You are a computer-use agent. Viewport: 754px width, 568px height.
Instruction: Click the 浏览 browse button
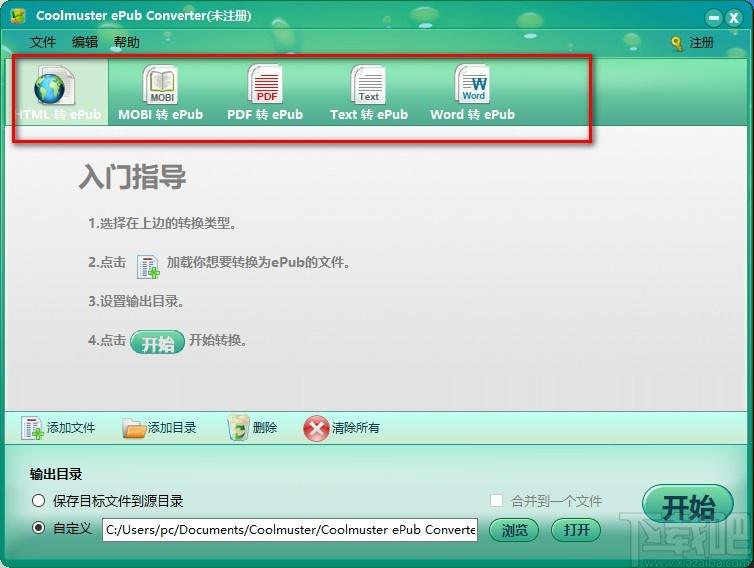point(514,530)
